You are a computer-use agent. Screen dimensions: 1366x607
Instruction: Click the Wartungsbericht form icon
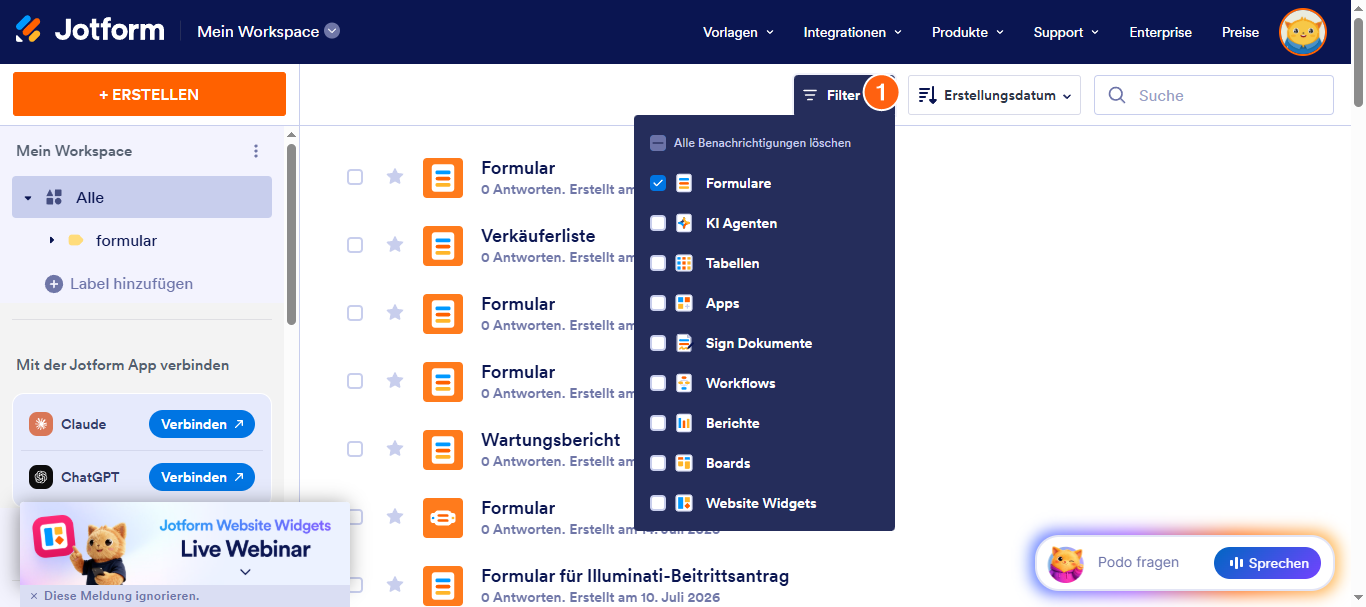[x=443, y=450]
